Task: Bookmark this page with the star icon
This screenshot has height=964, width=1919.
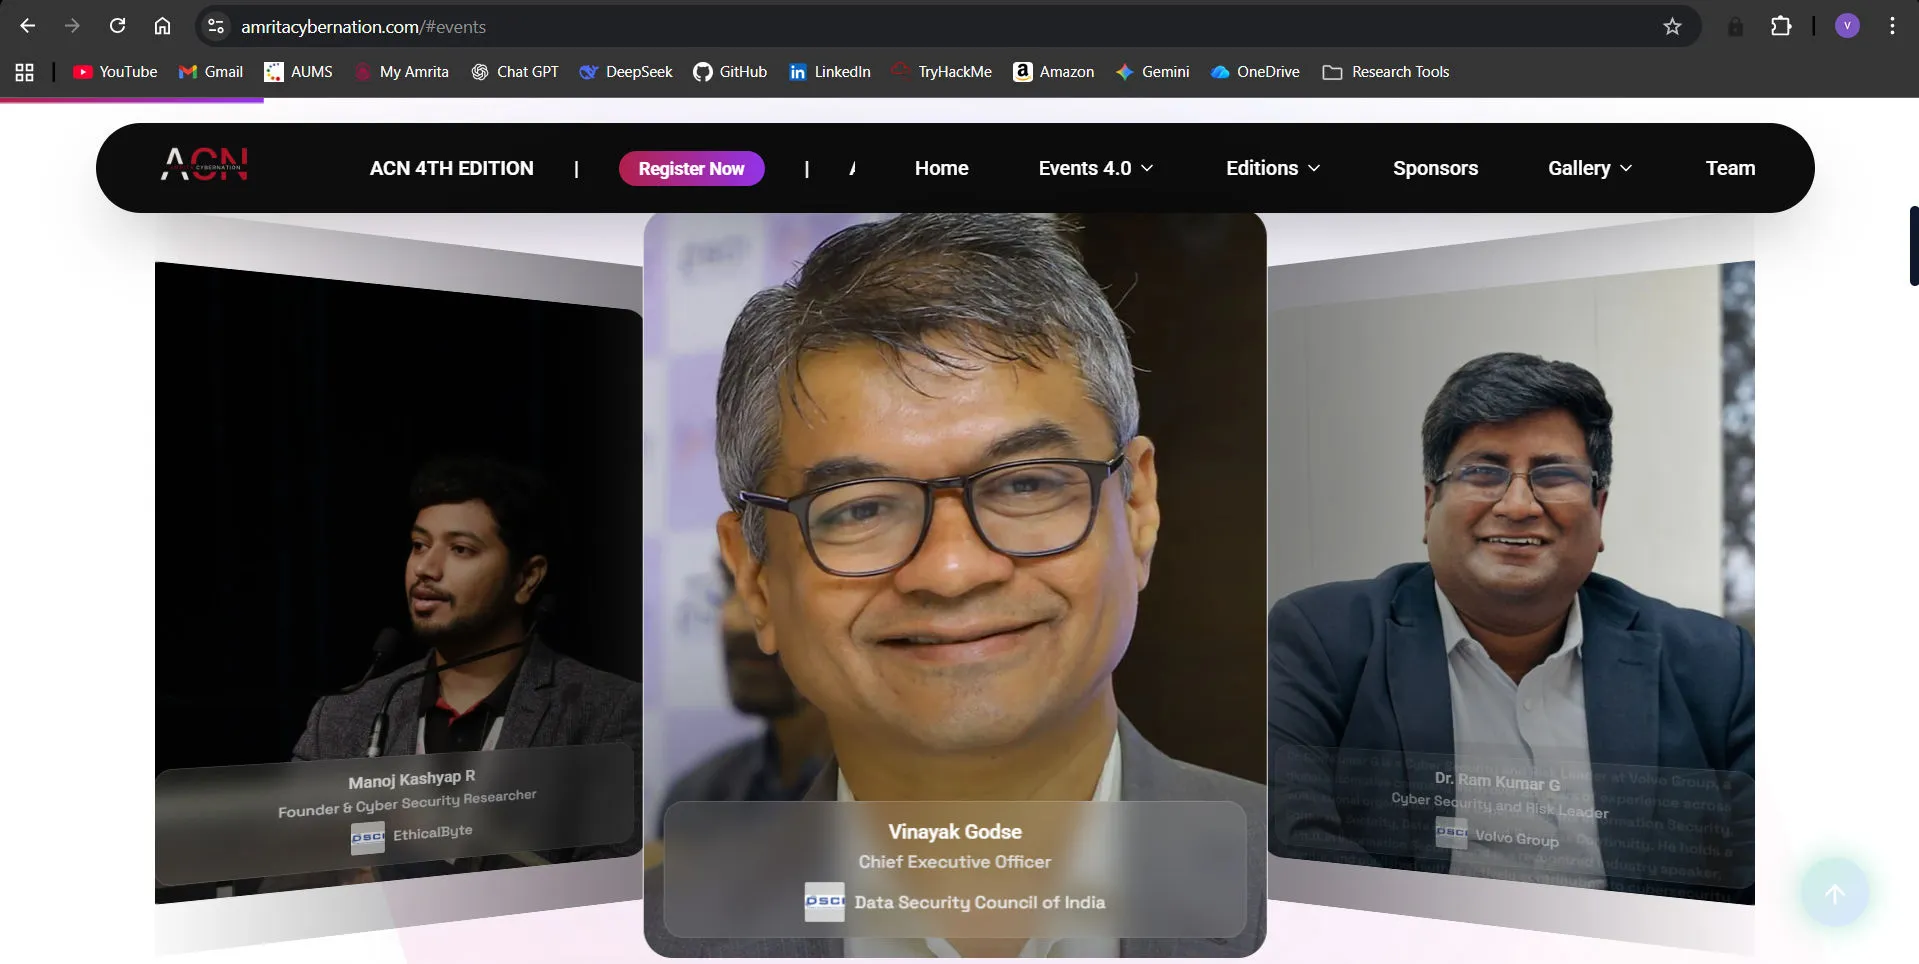Action: click(1672, 26)
